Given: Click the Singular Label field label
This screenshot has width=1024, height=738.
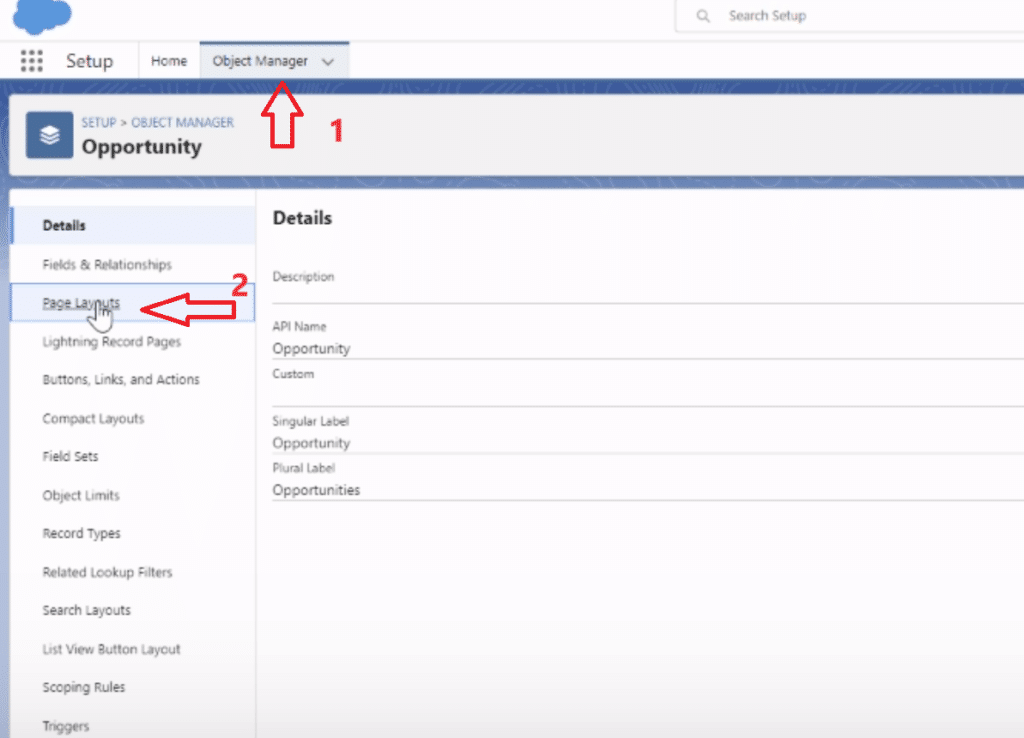Looking at the screenshot, I should click(x=311, y=421).
